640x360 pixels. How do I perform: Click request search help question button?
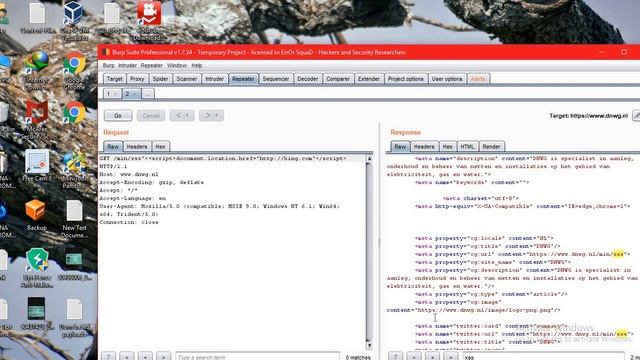[x=108, y=357]
